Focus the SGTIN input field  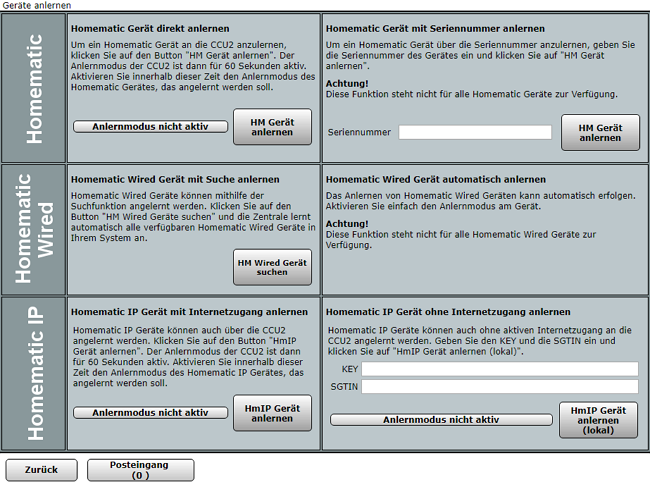[499, 386]
